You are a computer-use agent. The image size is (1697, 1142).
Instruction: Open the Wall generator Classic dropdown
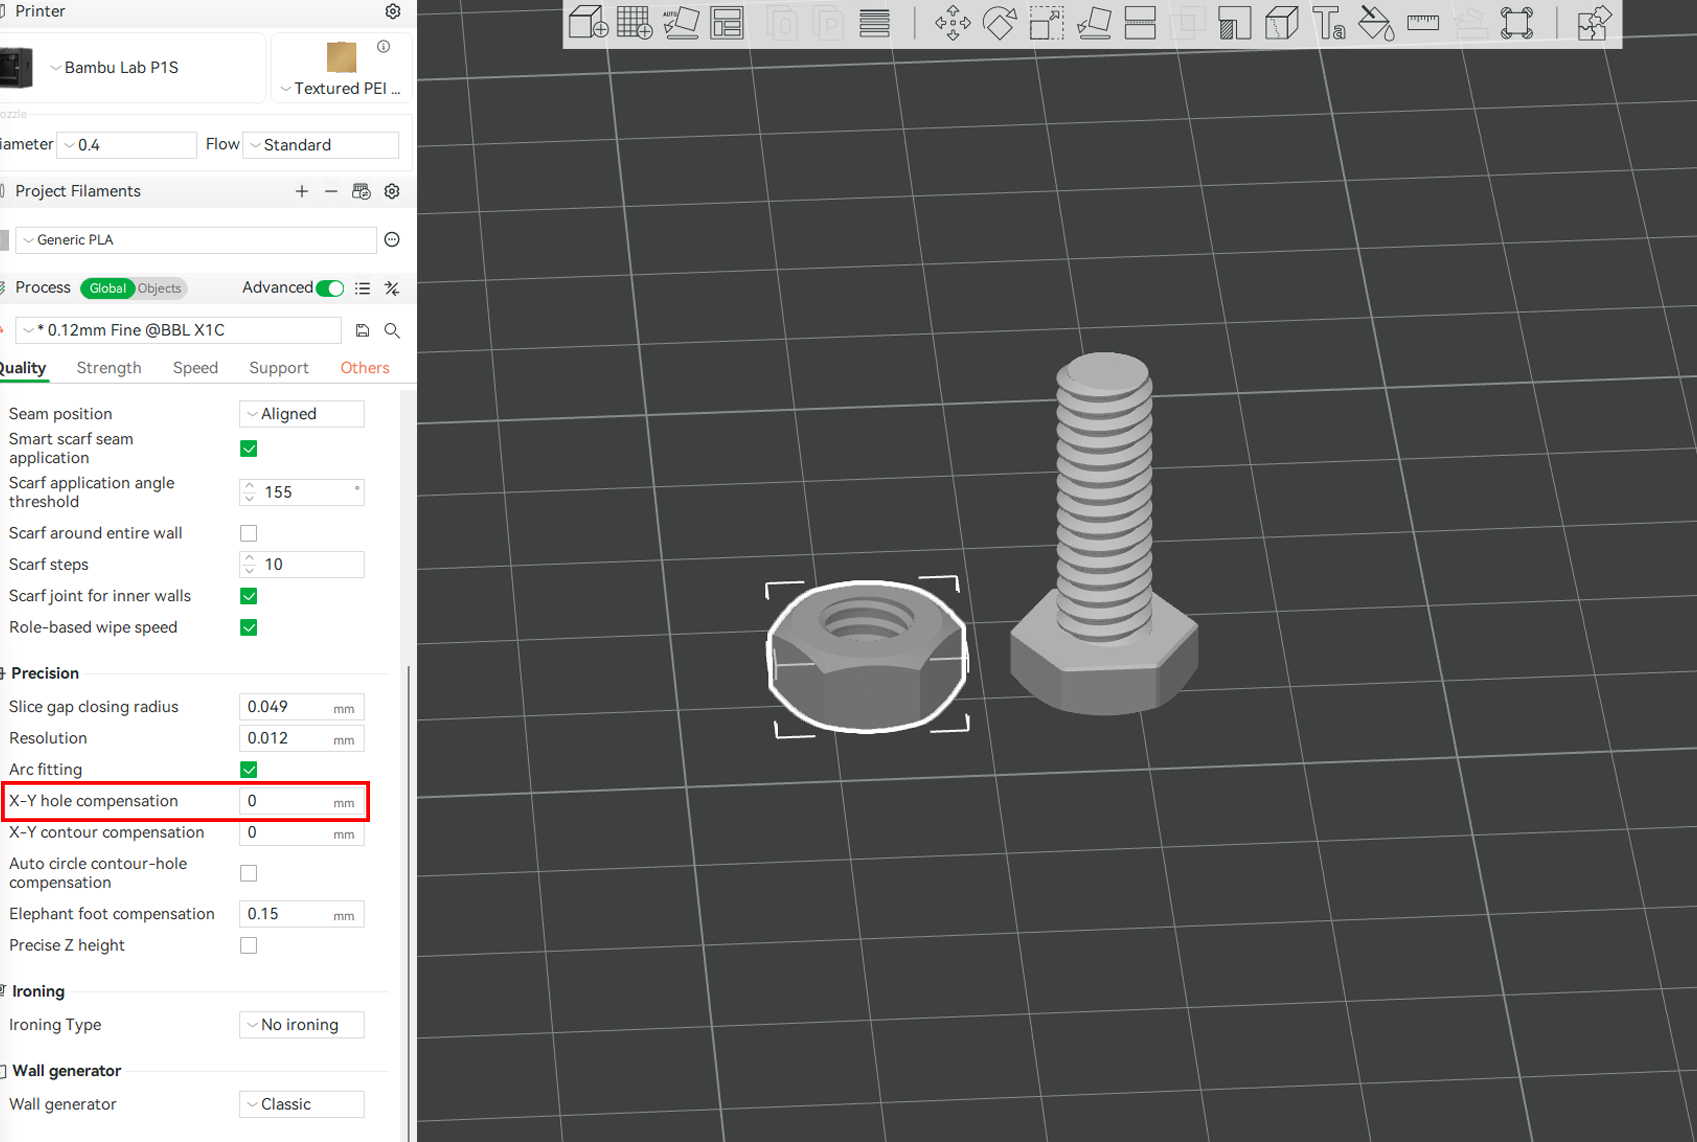pyautogui.click(x=301, y=1104)
